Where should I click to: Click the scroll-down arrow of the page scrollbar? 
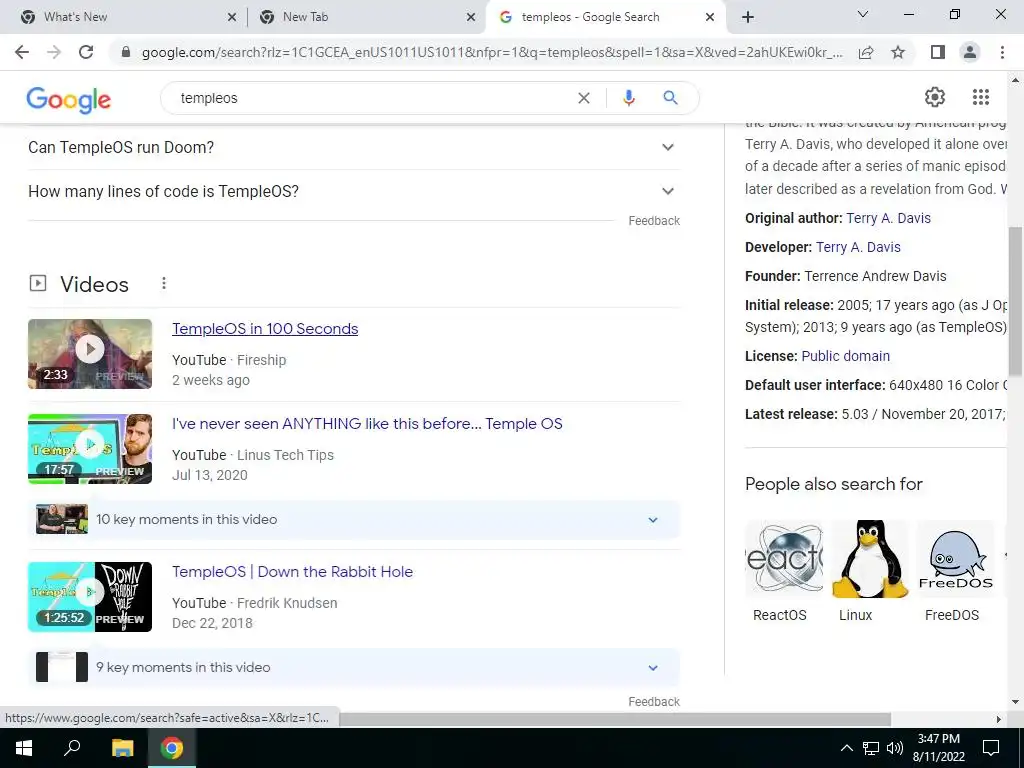(x=1015, y=702)
